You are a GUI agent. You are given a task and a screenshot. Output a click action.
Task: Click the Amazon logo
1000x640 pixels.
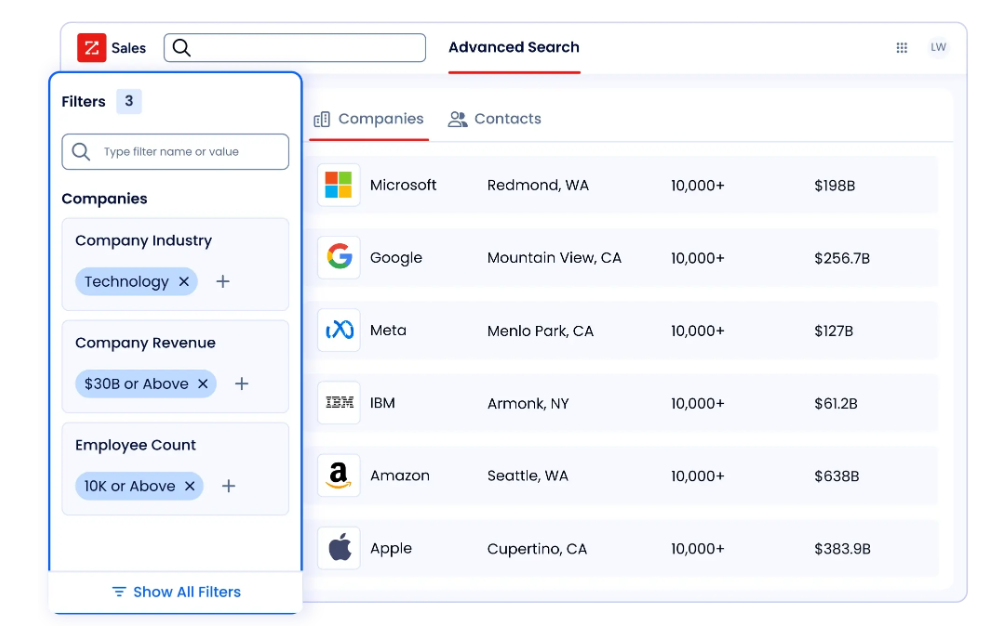click(x=339, y=476)
